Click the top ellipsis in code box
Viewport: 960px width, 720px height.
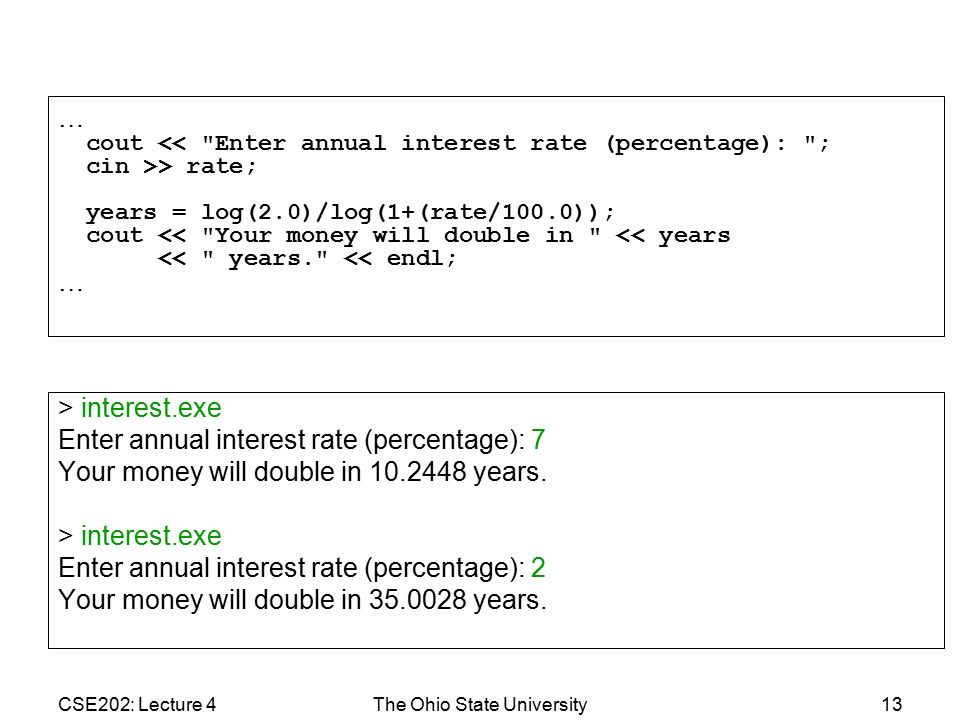(70, 126)
